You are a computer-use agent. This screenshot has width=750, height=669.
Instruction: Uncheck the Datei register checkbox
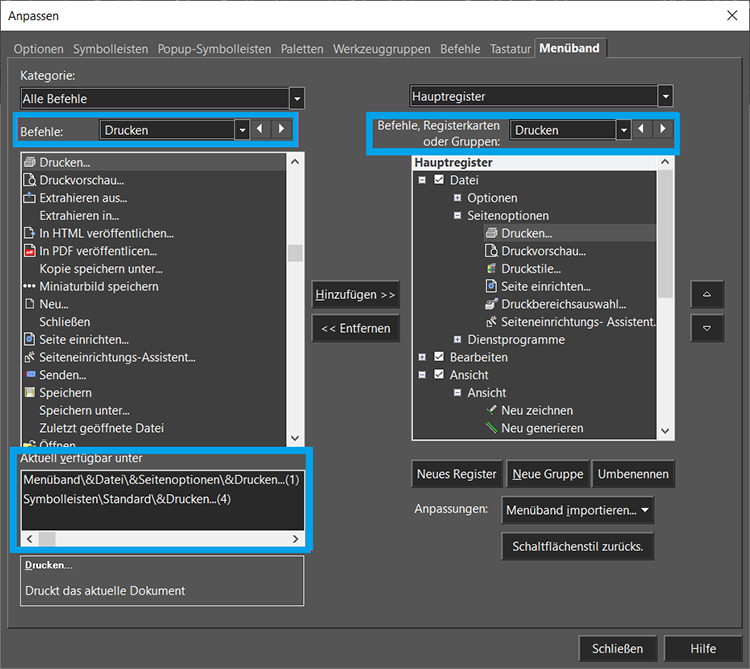tap(439, 180)
